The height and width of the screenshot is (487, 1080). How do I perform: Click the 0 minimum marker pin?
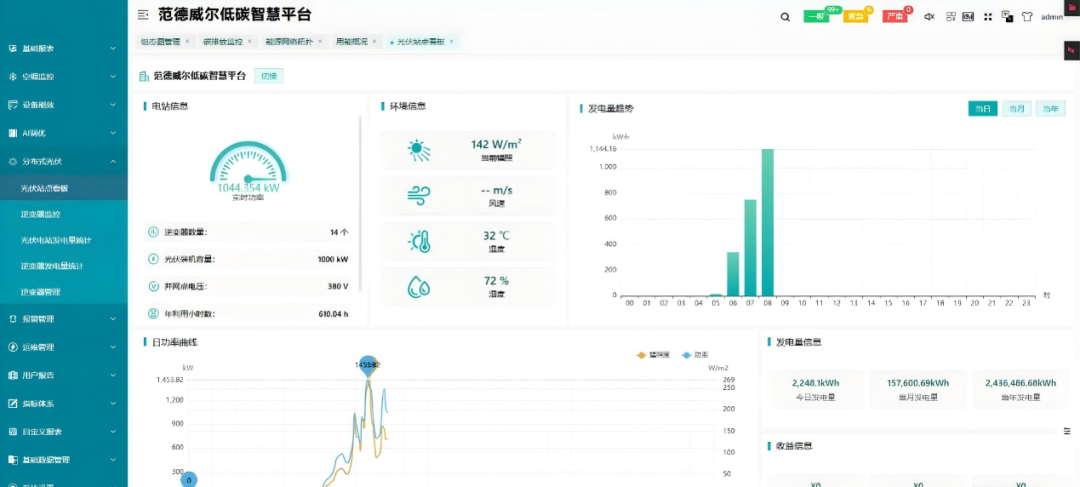point(189,479)
